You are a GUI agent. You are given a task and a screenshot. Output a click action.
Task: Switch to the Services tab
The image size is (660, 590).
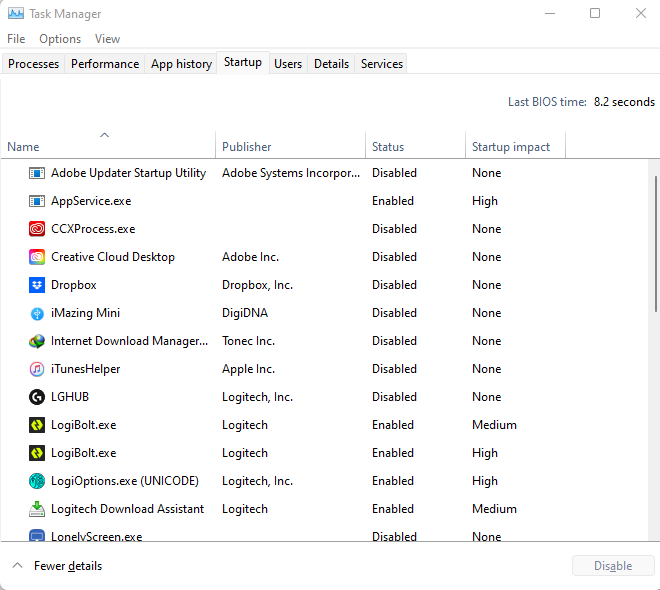pyautogui.click(x=381, y=64)
